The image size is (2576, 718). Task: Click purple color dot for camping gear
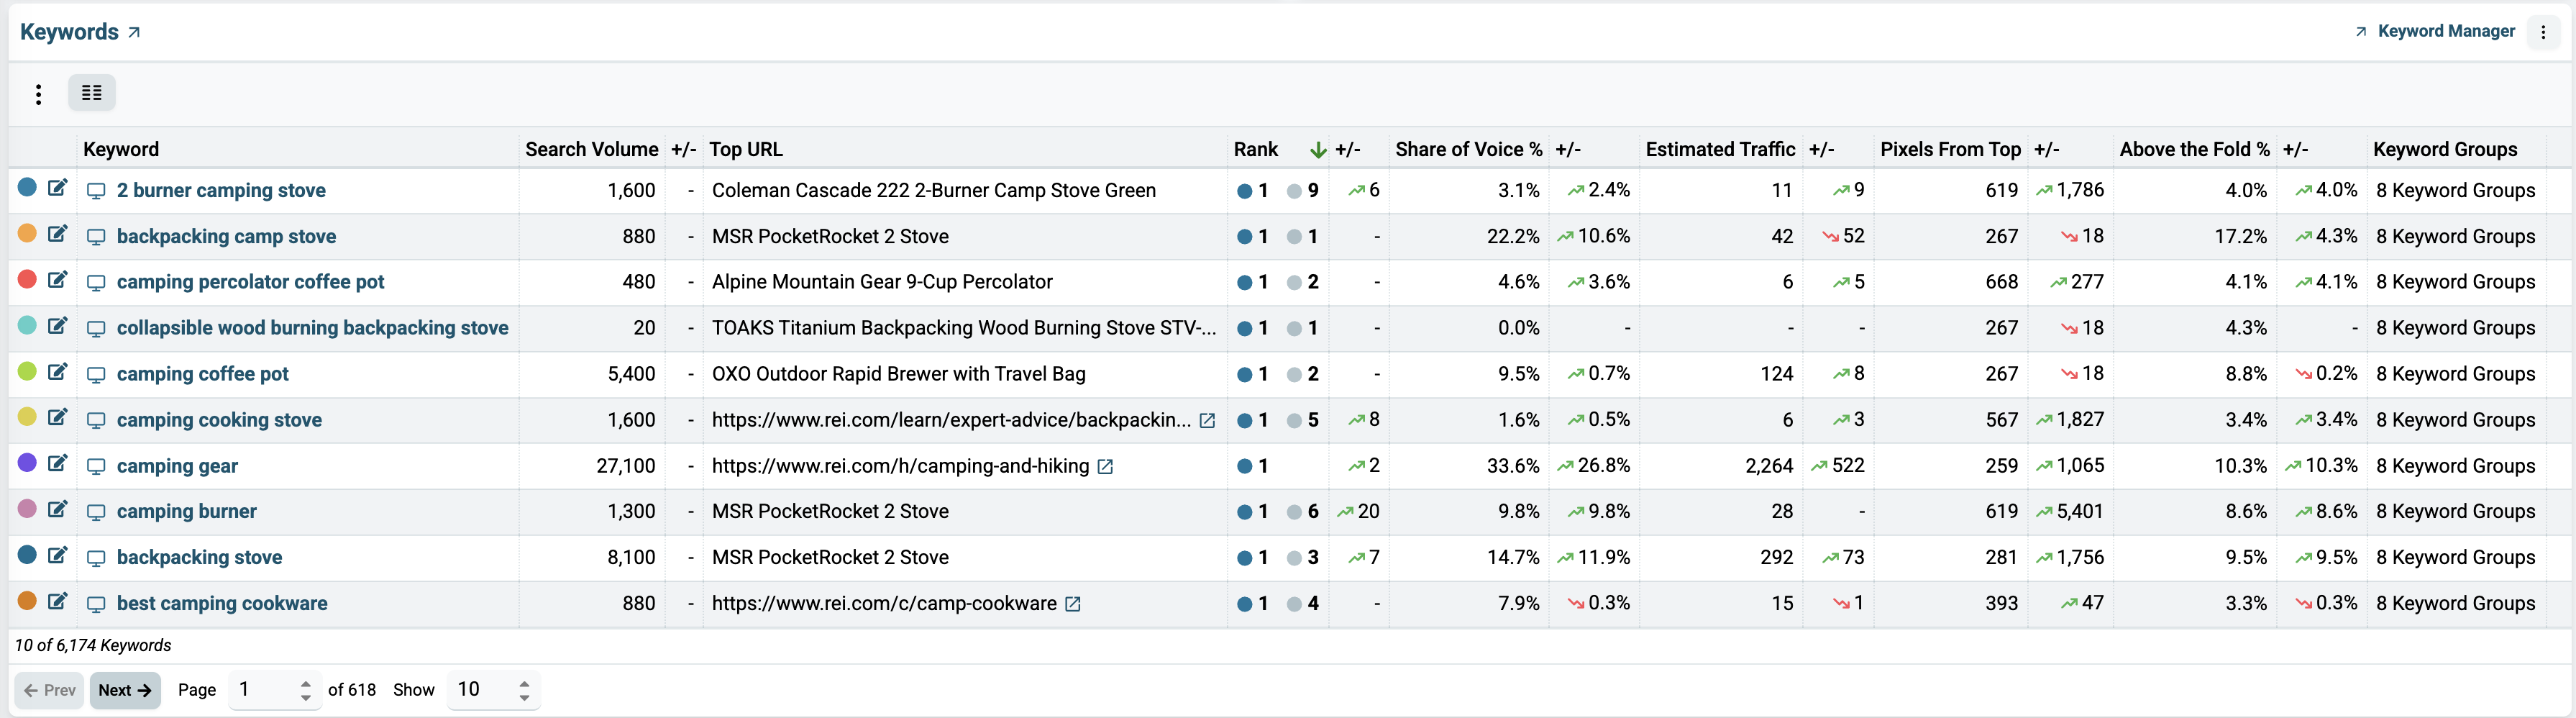point(28,463)
